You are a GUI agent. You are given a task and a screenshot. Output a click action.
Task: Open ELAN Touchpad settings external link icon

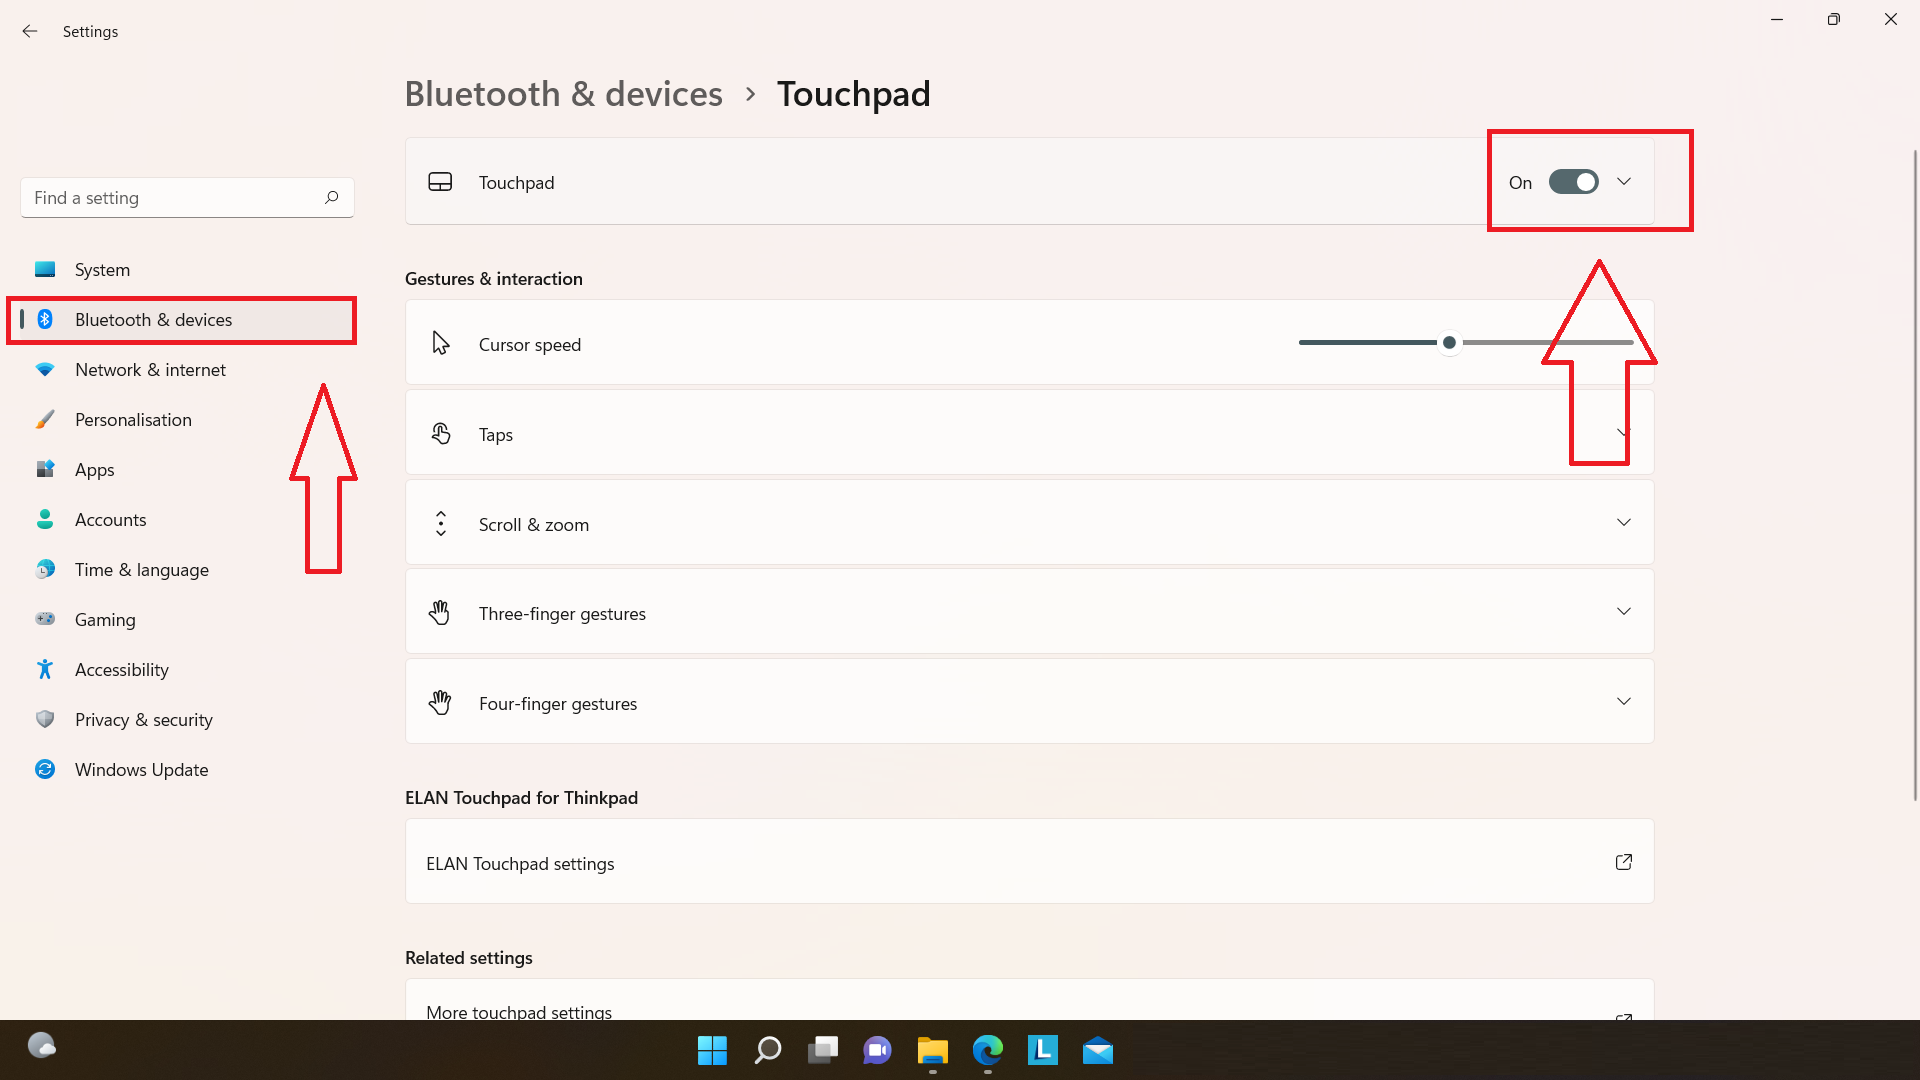tap(1623, 862)
